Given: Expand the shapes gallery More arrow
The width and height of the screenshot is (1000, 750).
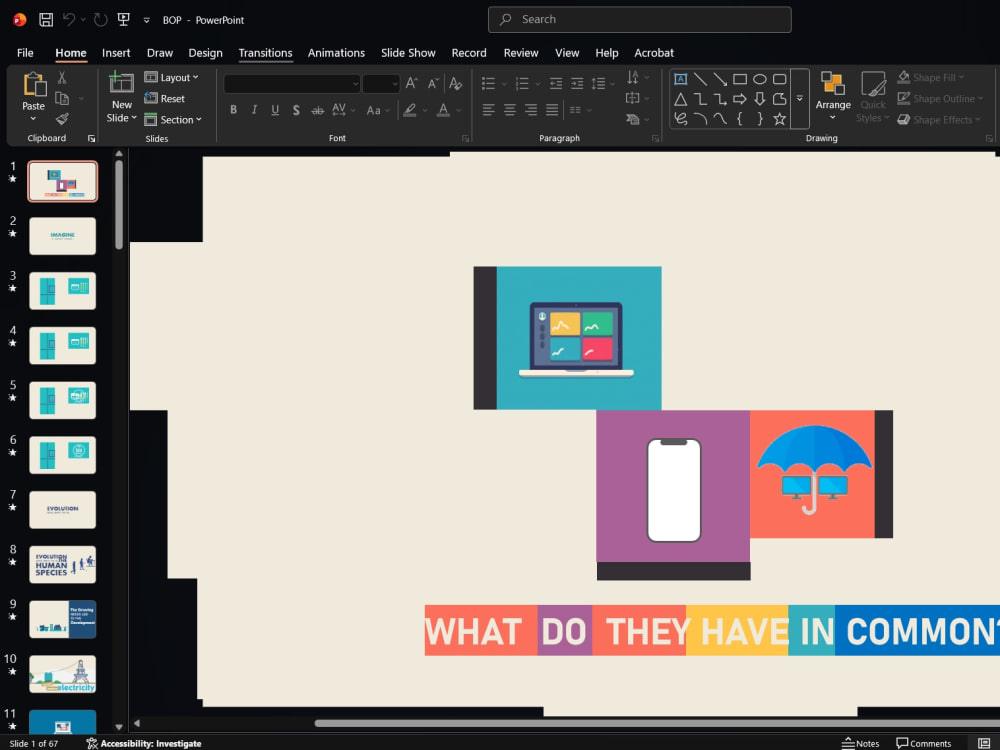Looking at the screenshot, I should click(800, 99).
